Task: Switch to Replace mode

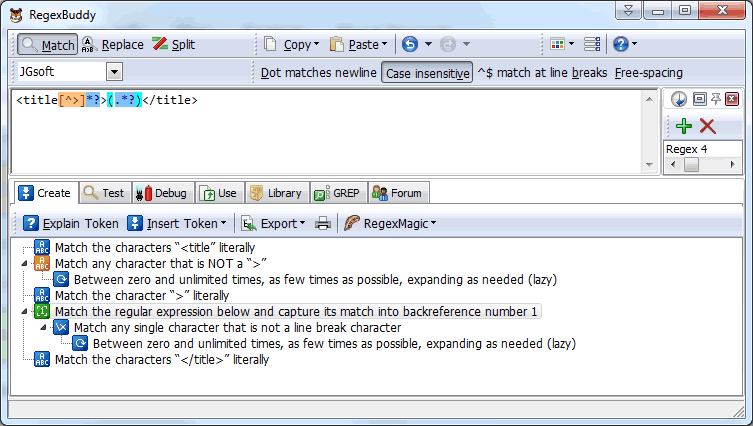Action: click(x=113, y=45)
